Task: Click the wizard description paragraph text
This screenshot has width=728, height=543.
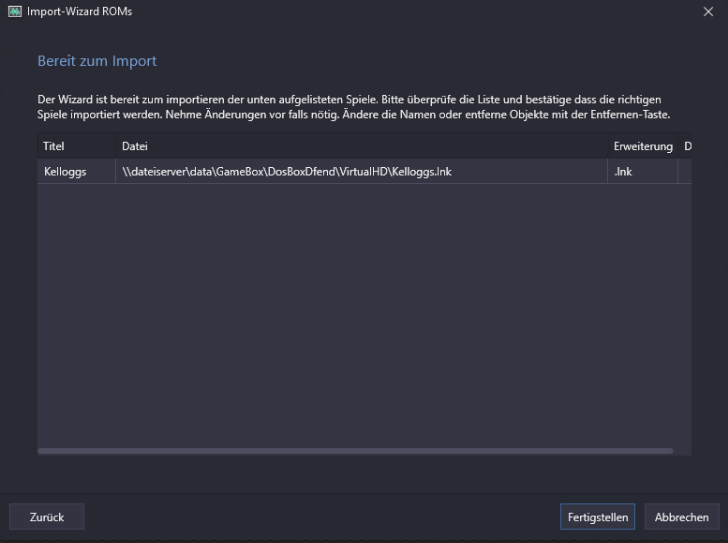Action: tap(350, 107)
